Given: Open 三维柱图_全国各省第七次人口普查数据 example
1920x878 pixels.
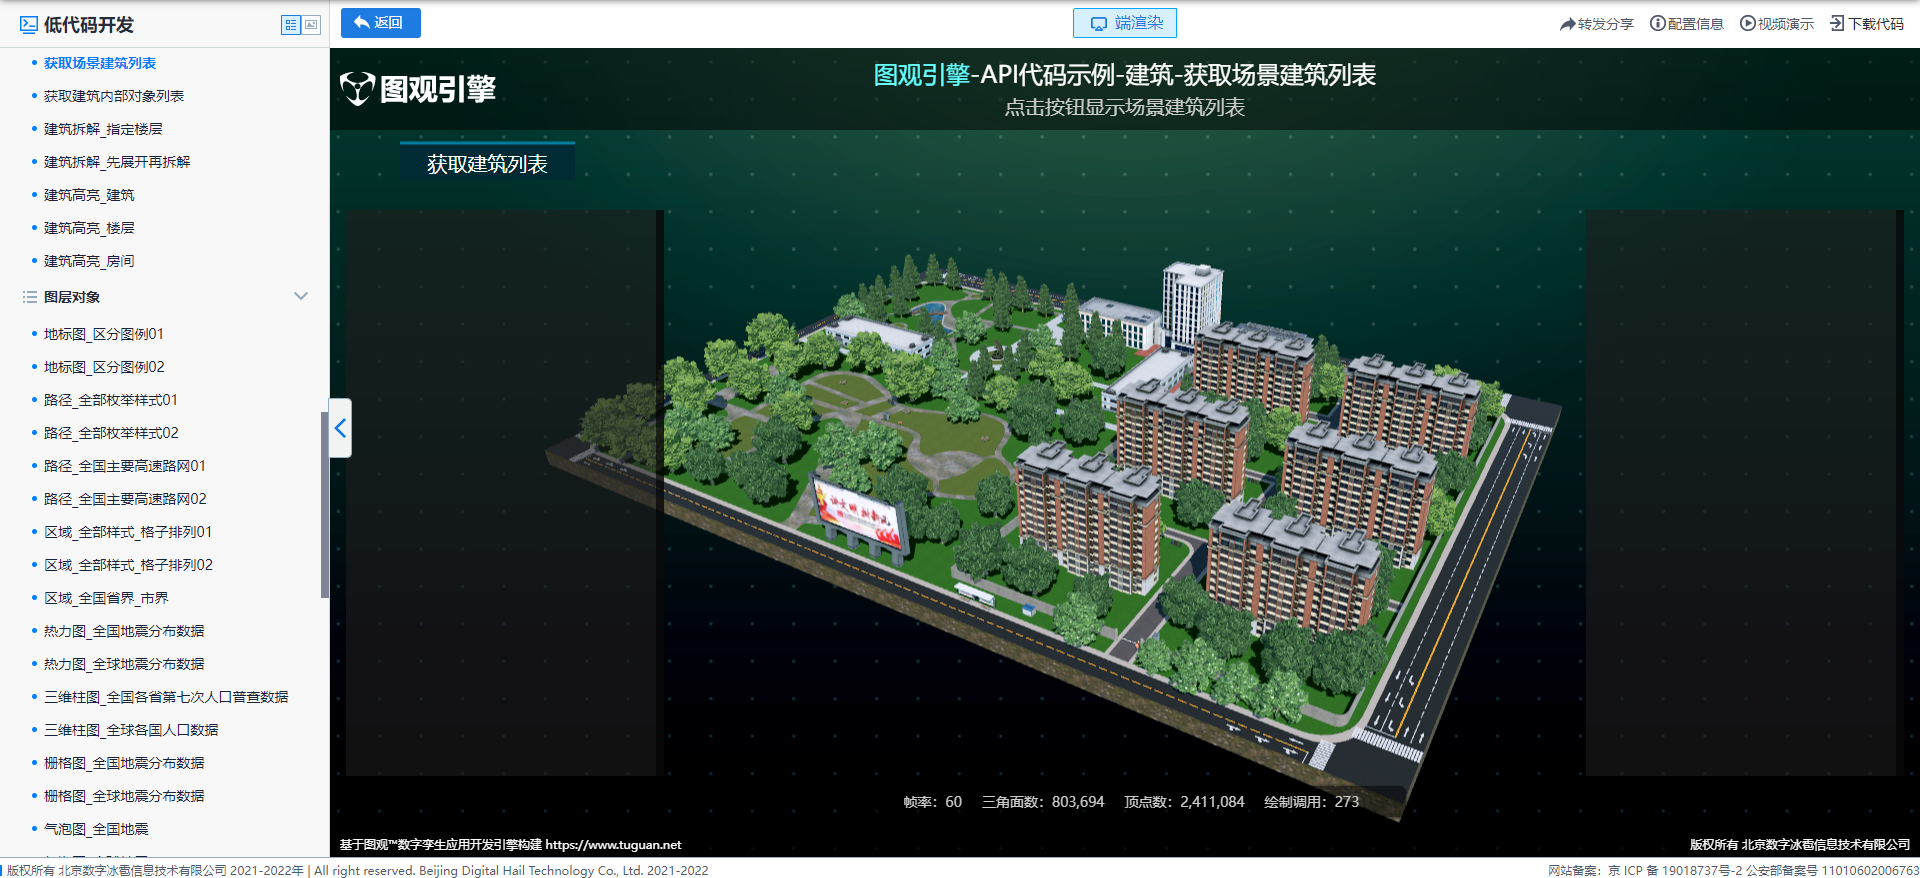Looking at the screenshot, I should coord(166,697).
